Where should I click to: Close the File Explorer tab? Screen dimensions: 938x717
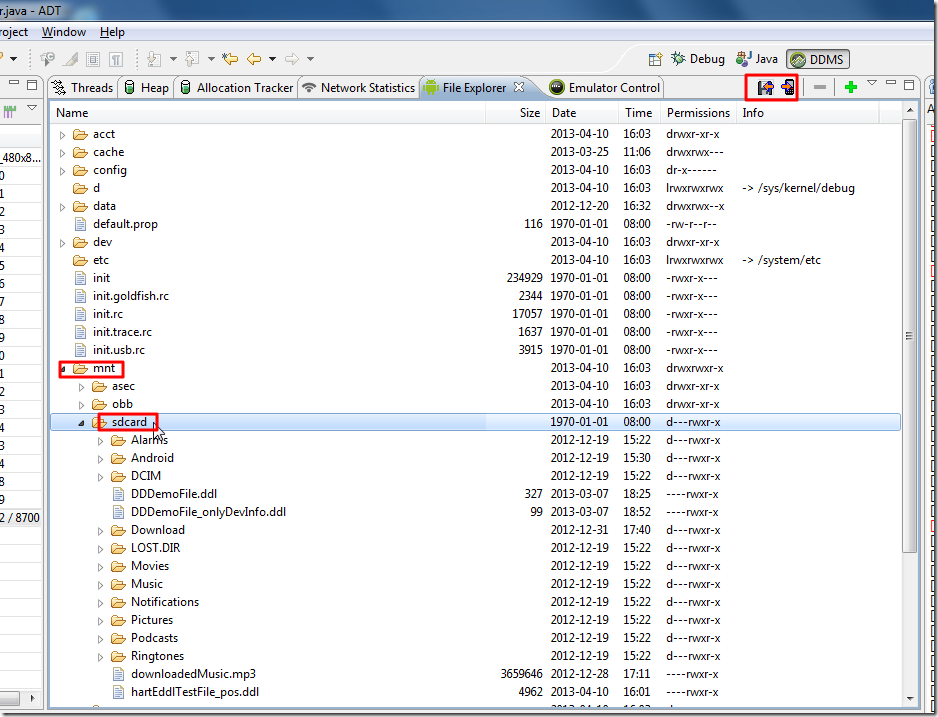coord(519,87)
